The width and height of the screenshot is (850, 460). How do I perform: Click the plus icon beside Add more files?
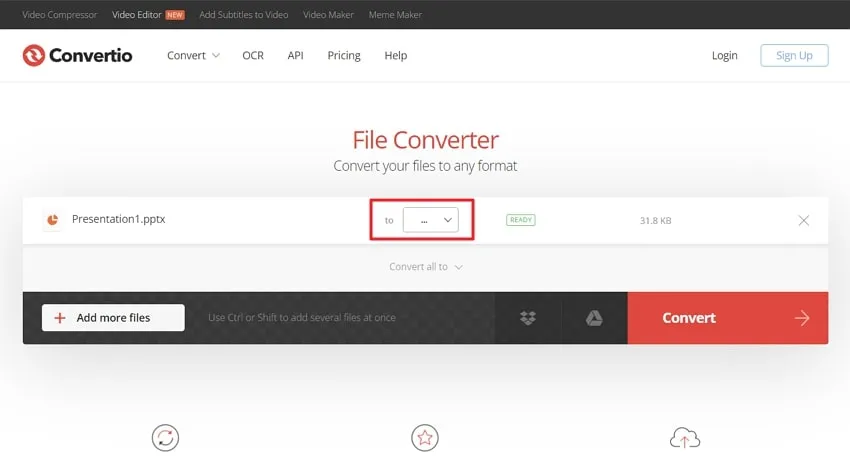click(60, 318)
